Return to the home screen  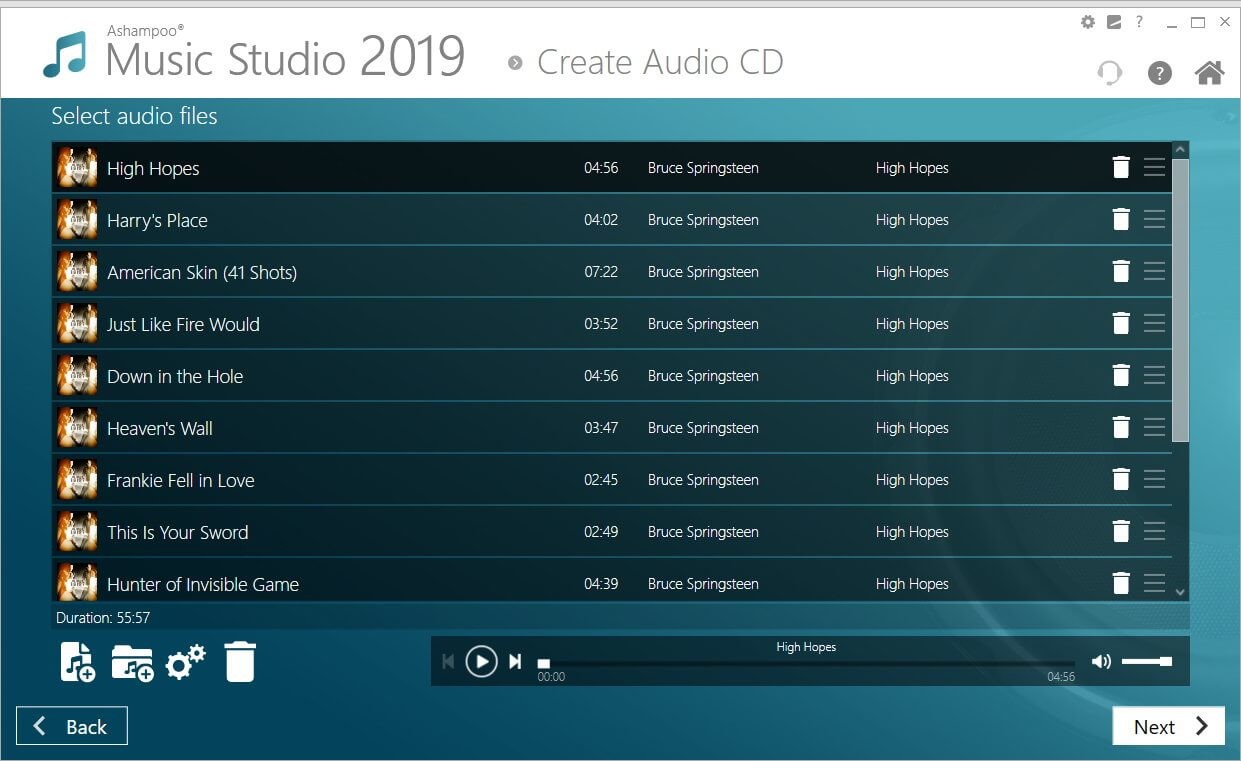1209,72
